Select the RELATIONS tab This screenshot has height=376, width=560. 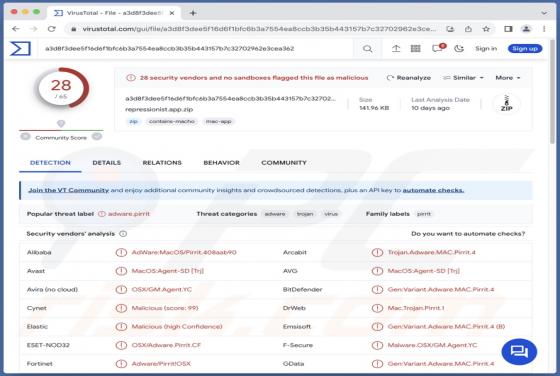pyautogui.click(x=162, y=163)
